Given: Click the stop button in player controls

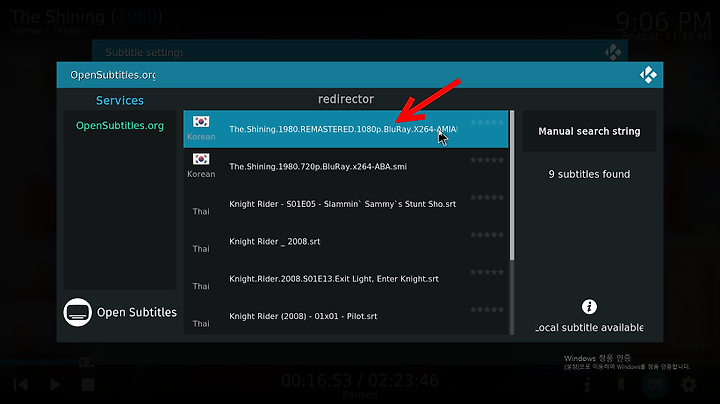Looking at the screenshot, I should coord(88,385).
